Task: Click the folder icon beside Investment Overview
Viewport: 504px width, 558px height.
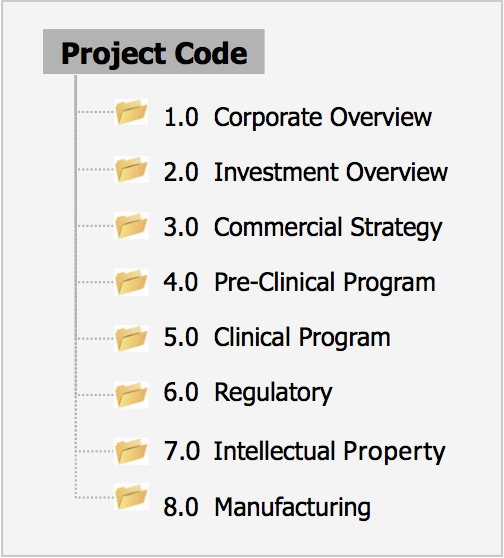Action: 131,169
